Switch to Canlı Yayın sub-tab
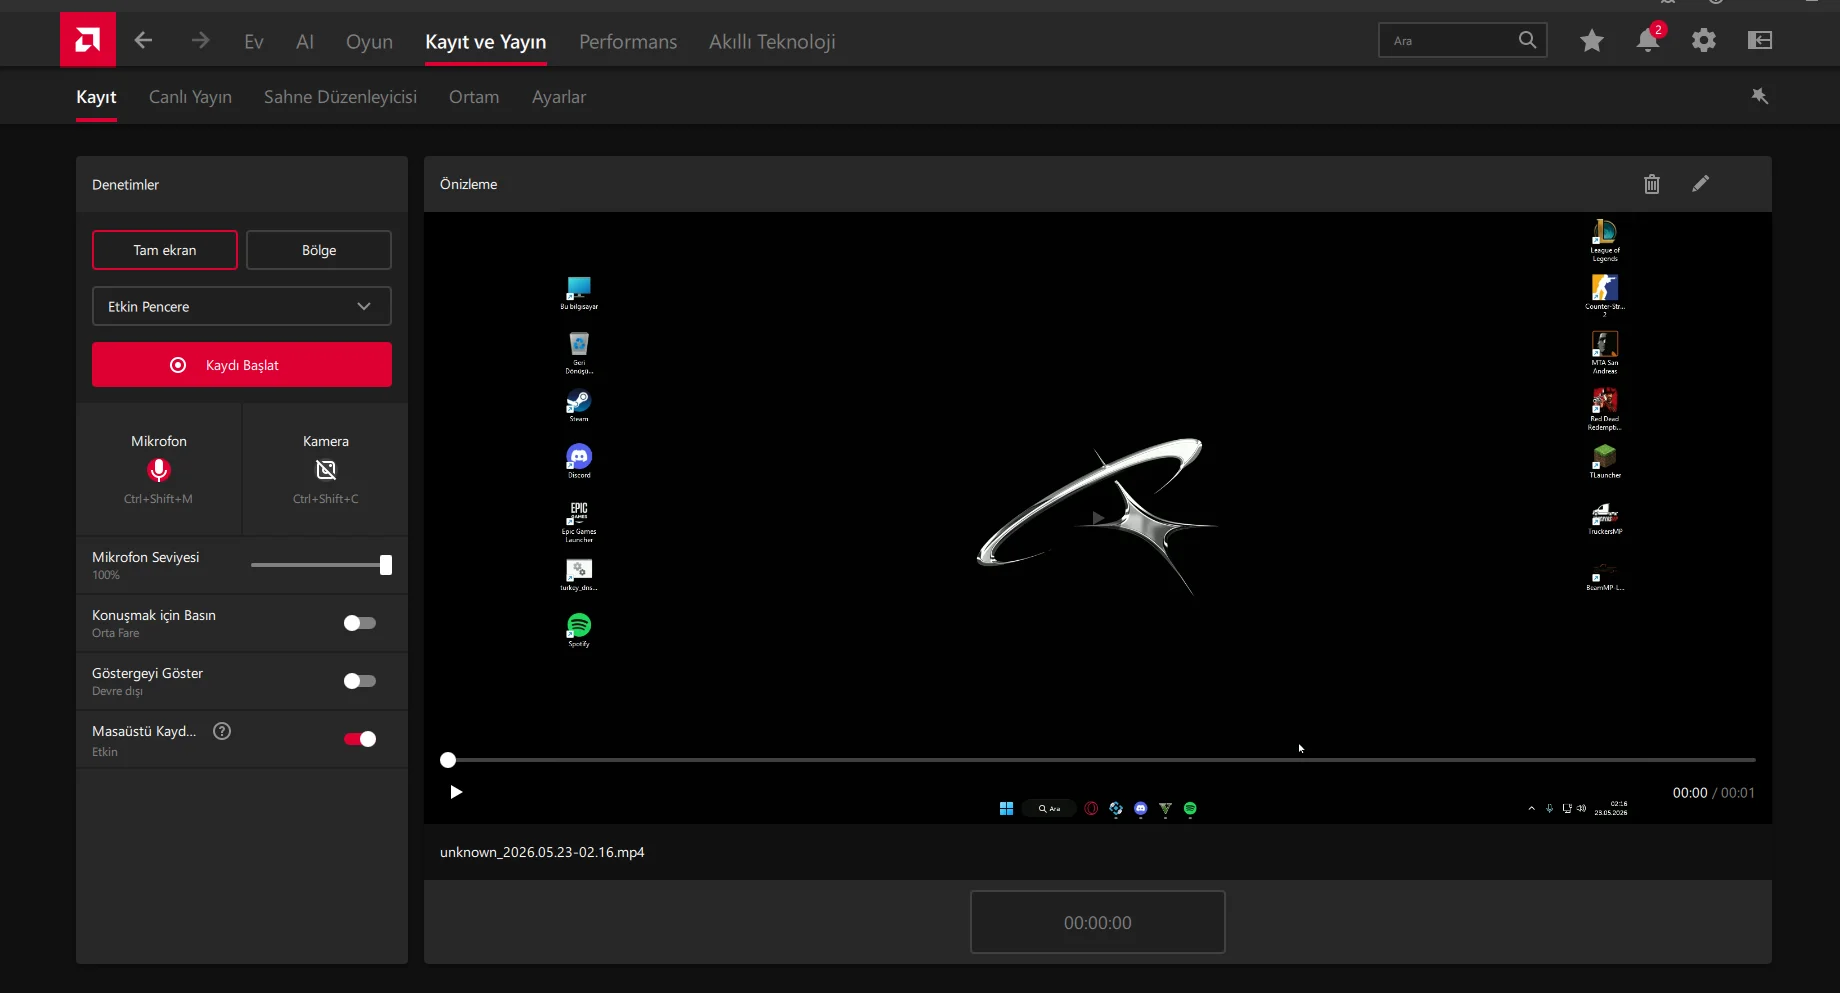This screenshot has height=993, width=1840. pos(190,97)
